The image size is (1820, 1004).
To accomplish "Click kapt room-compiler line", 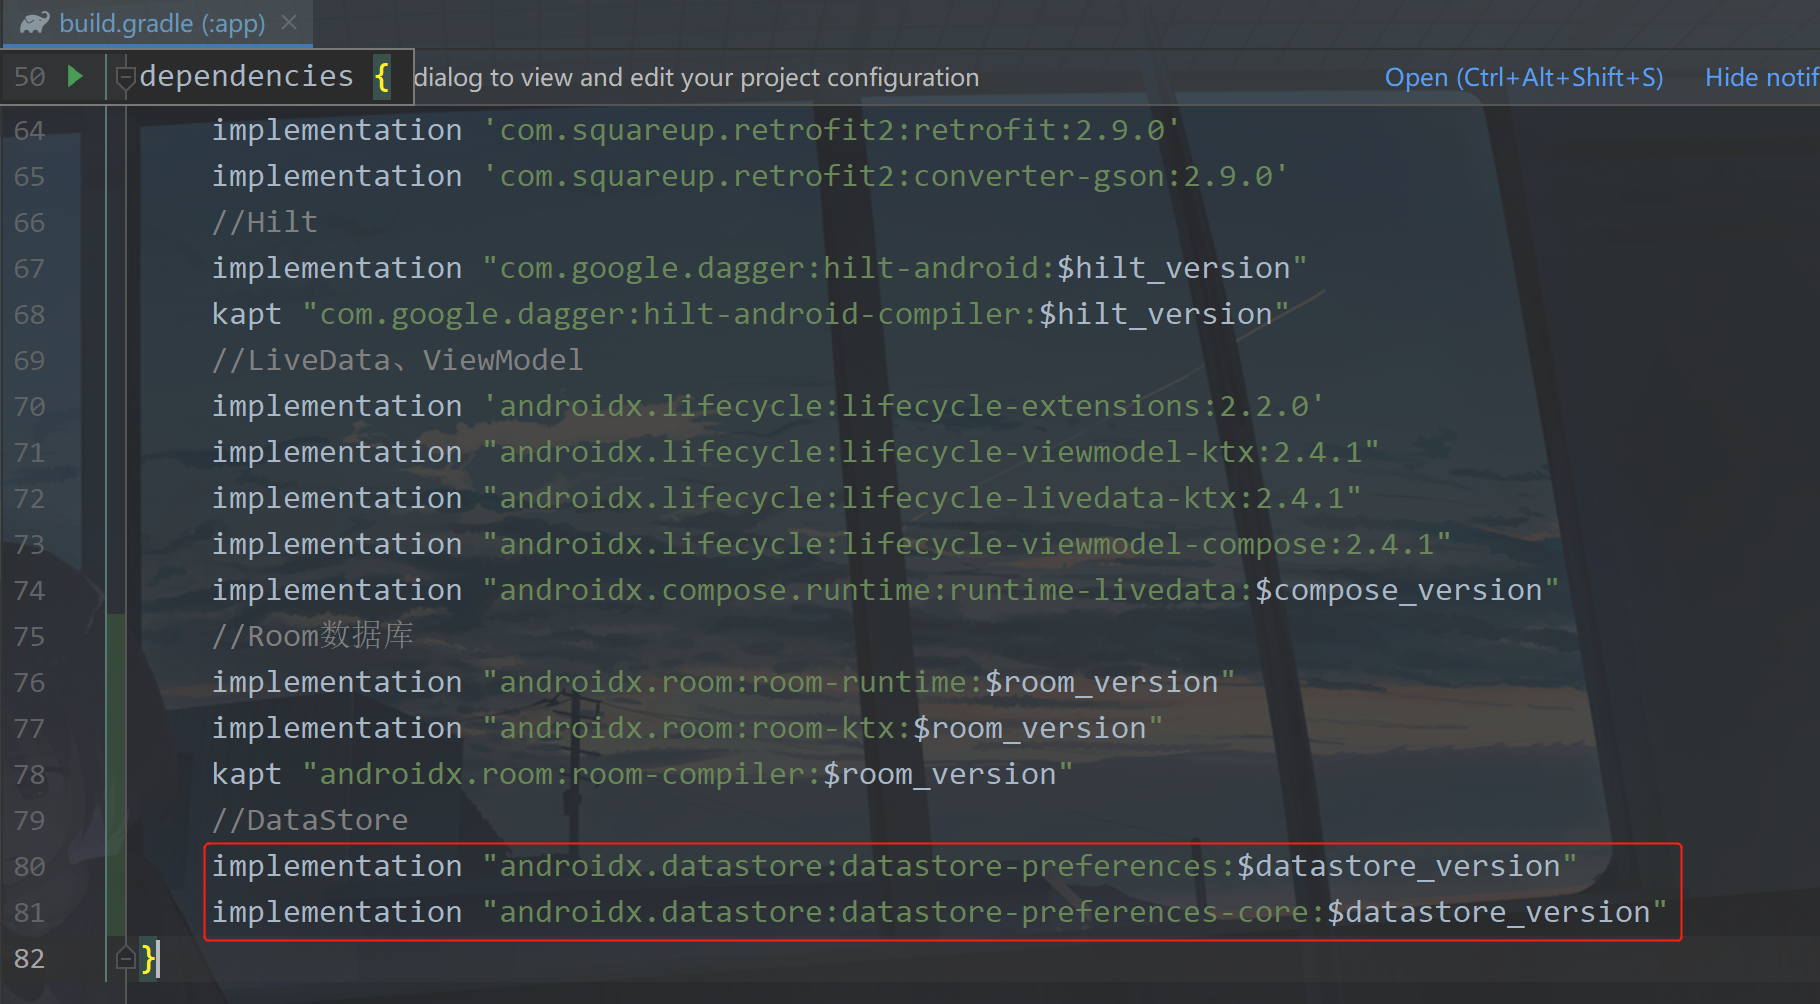I will tap(642, 774).
